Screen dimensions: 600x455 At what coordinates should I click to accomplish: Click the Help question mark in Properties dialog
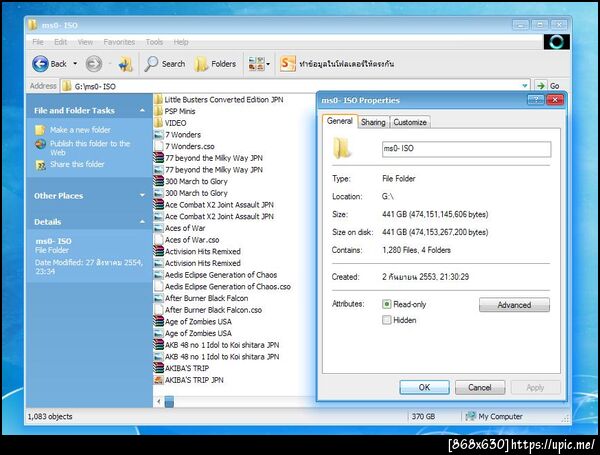click(535, 100)
